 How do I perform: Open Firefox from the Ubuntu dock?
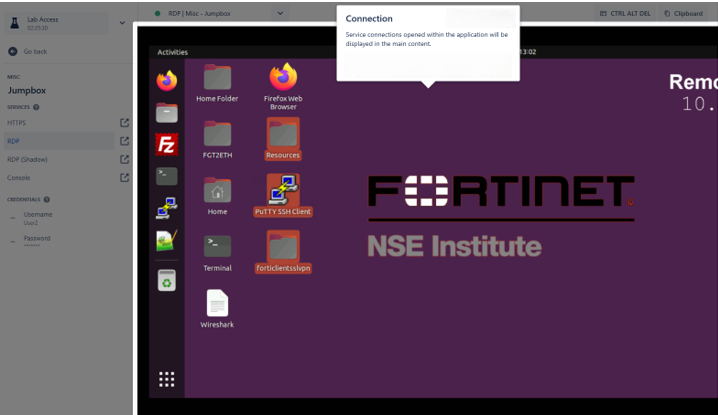pyautogui.click(x=167, y=81)
